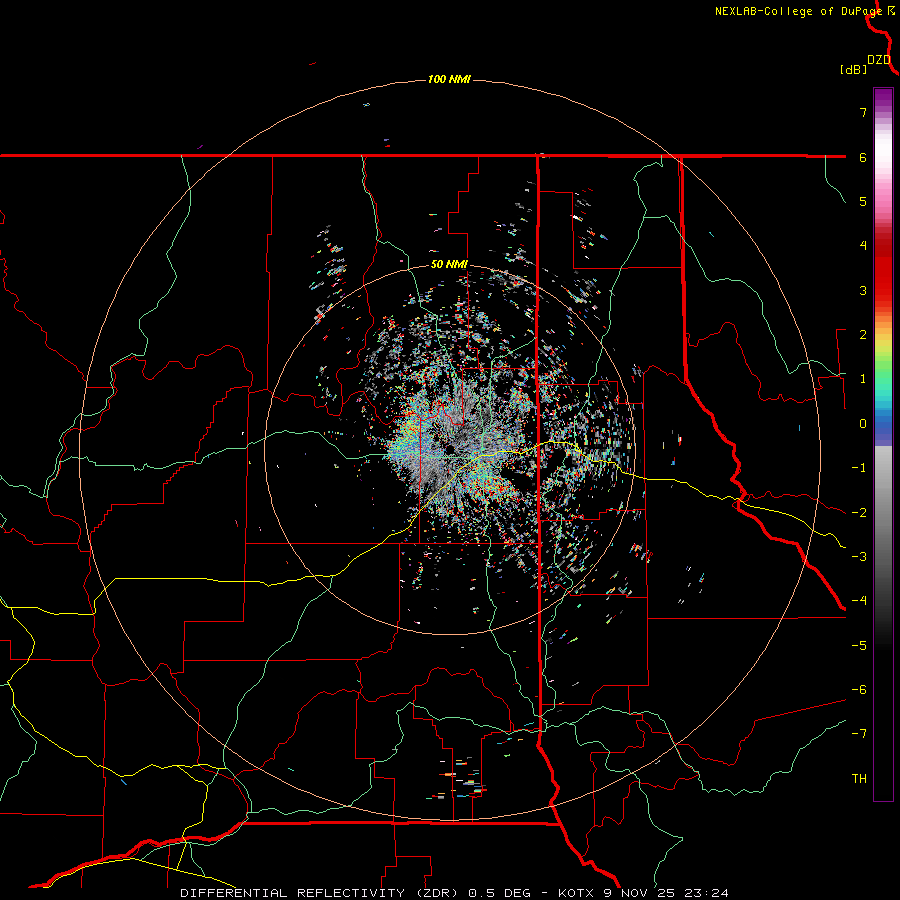This screenshot has height=900, width=900.
Task: Click the -7 value on the color scale
Action: 859,734
